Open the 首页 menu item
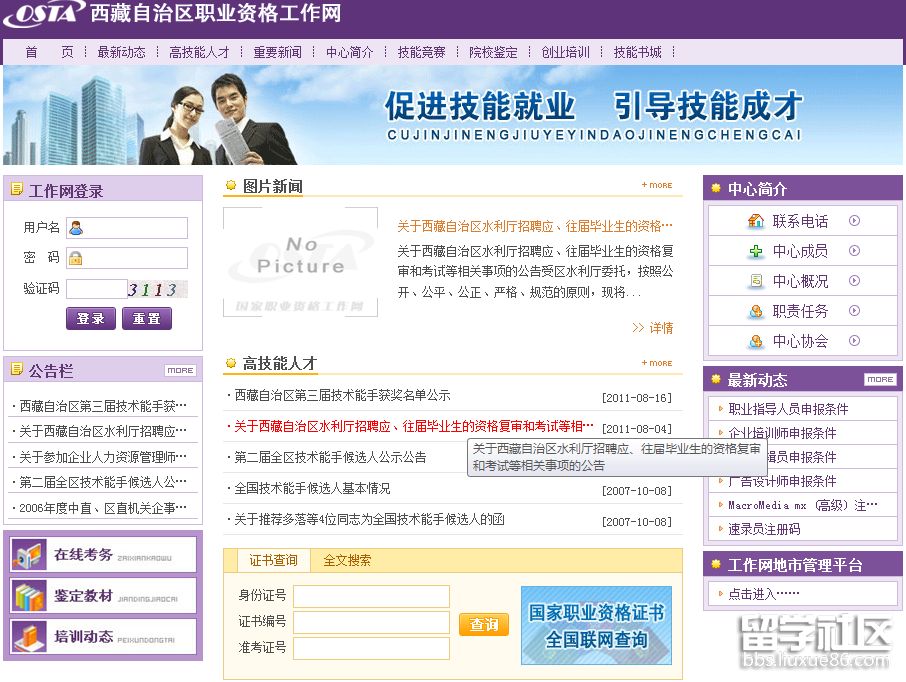The height and width of the screenshot is (682, 906). [x=48, y=52]
